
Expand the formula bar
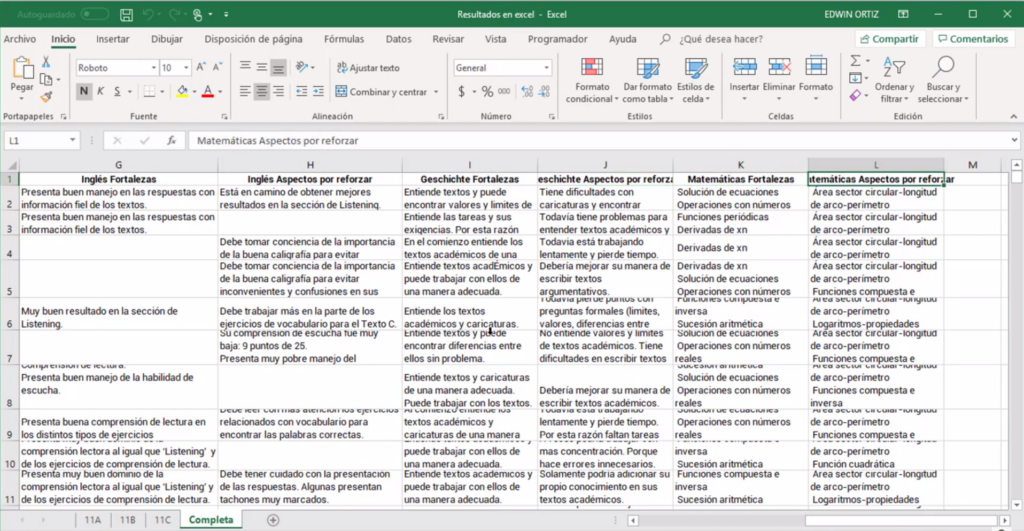(x=1014, y=140)
